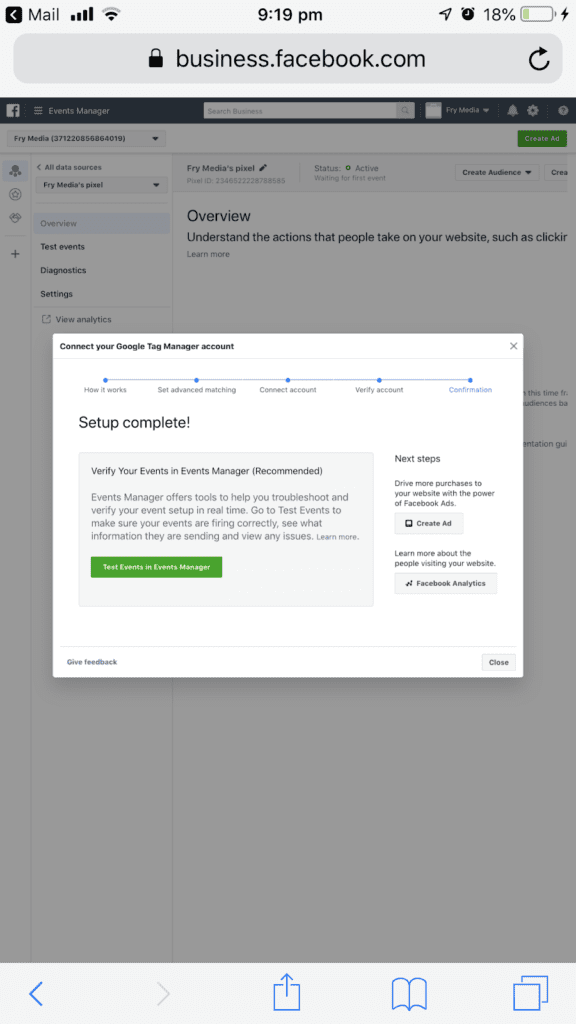
Task: Open notifications bell icon
Action: (x=513, y=110)
